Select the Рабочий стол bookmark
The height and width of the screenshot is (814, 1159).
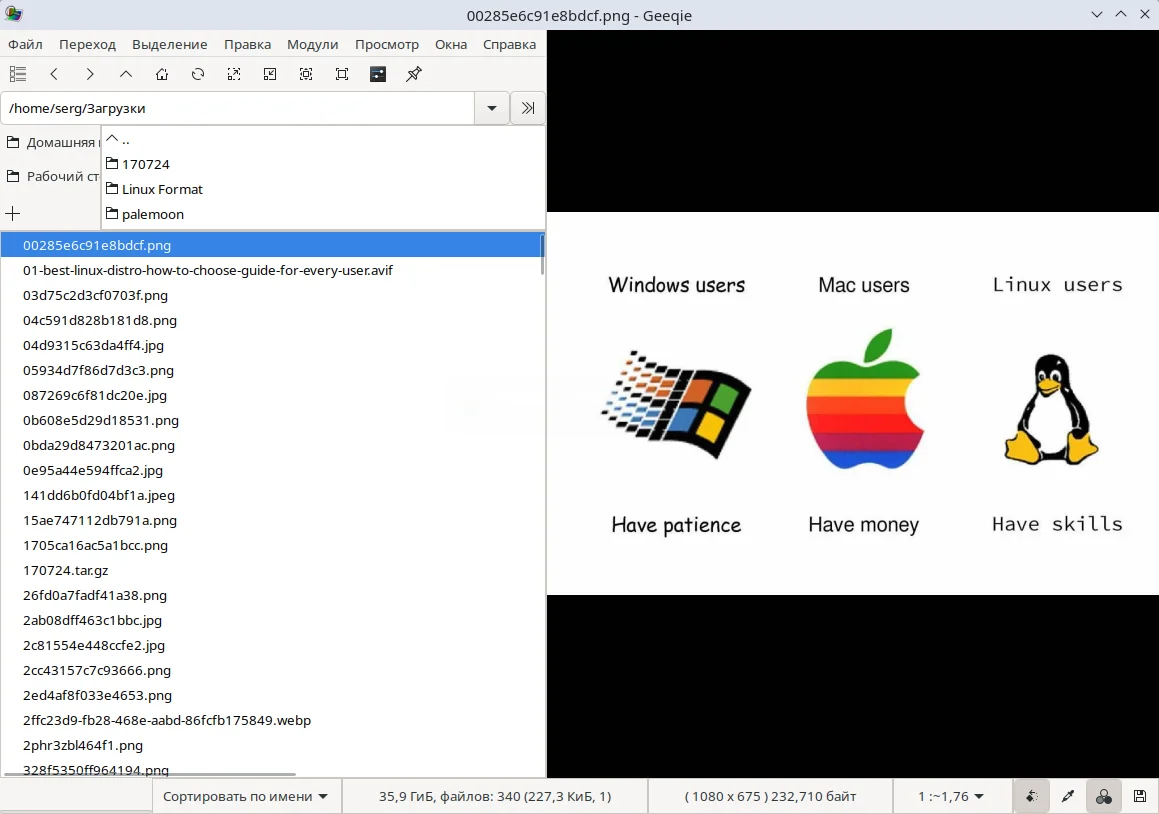[x=50, y=176]
